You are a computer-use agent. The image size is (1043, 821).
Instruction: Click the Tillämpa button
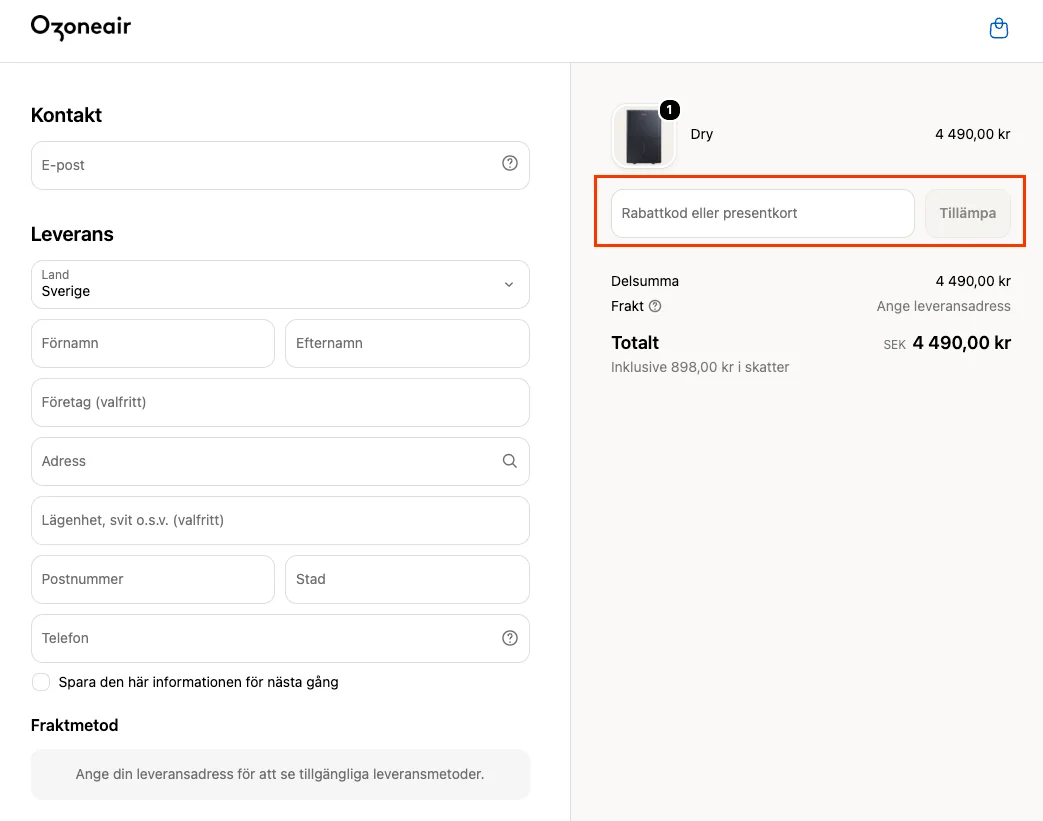coord(968,214)
